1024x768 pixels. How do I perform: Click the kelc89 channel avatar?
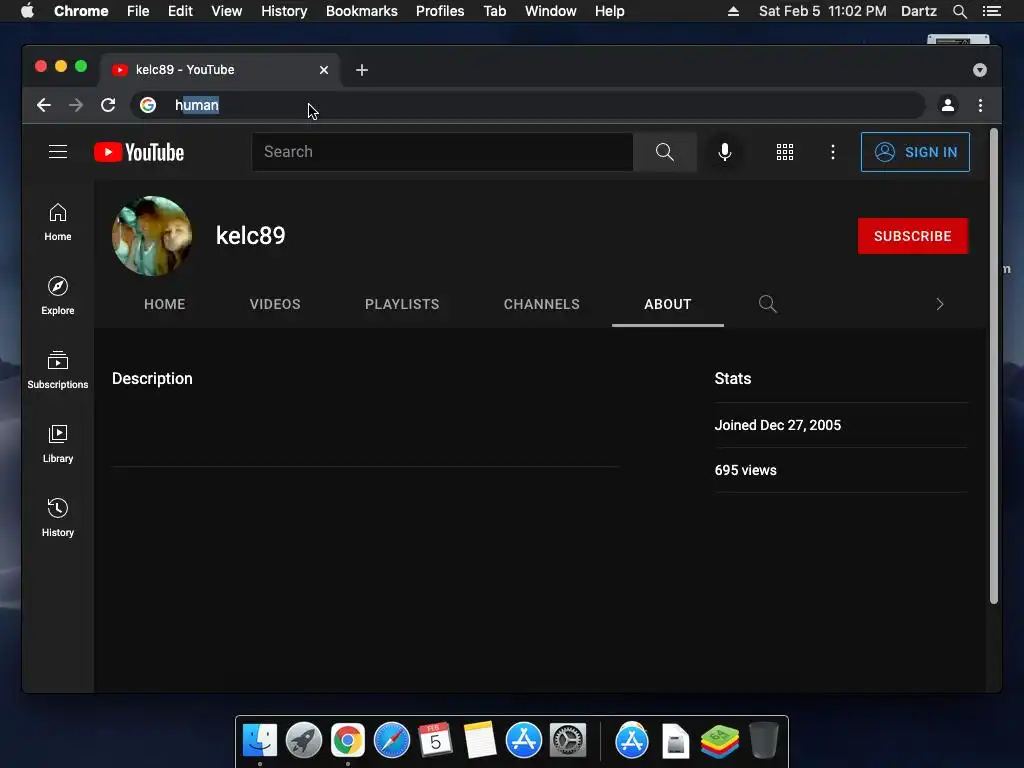point(152,236)
